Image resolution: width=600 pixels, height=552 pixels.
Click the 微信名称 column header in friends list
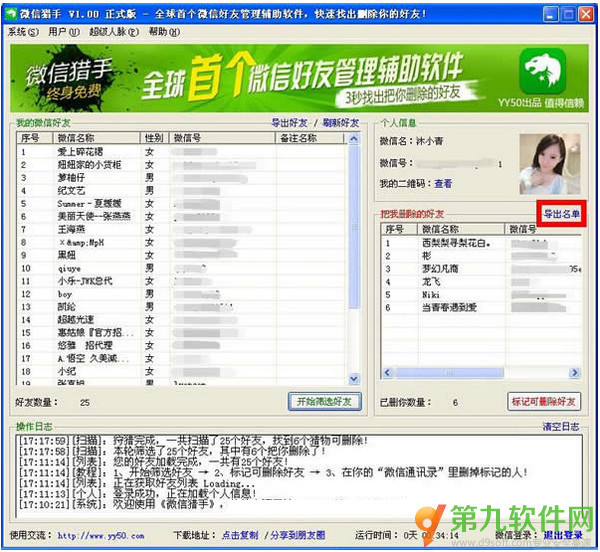coord(96,138)
